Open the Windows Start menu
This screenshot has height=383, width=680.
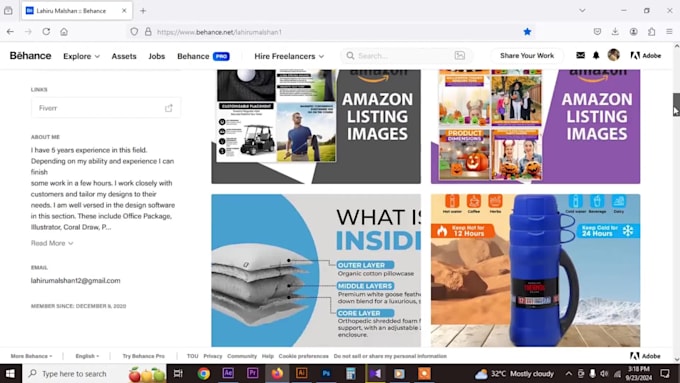10,373
